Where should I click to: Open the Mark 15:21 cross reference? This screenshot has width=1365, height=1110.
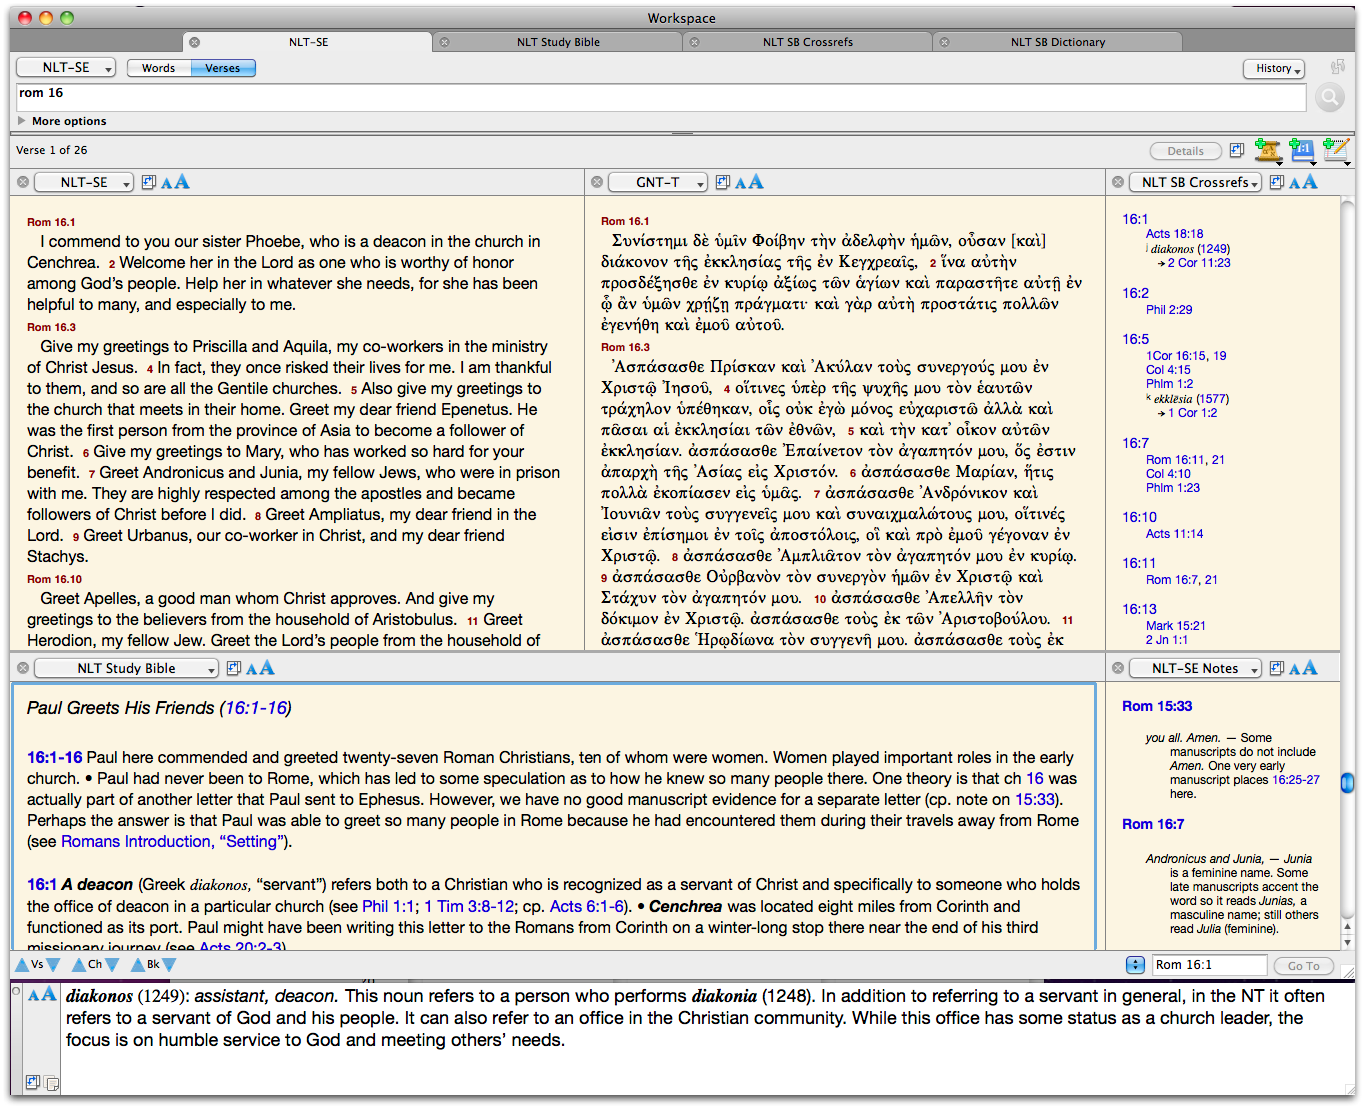[x=1175, y=626]
